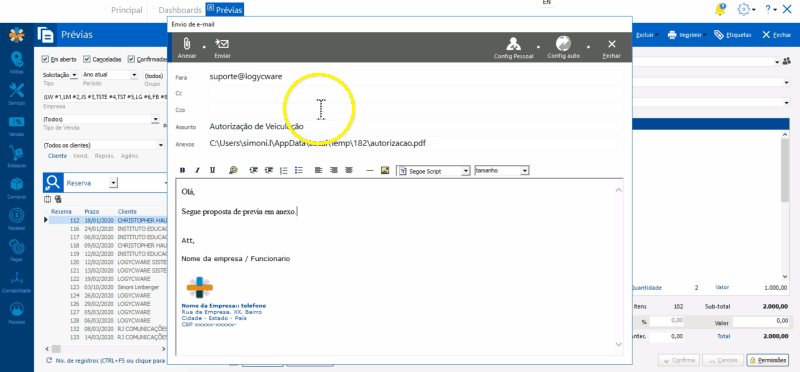The width and height of the screenshot is (800, 372).
Task: Toggle the Canceladas checkbox
Action: tap(87, 59)
